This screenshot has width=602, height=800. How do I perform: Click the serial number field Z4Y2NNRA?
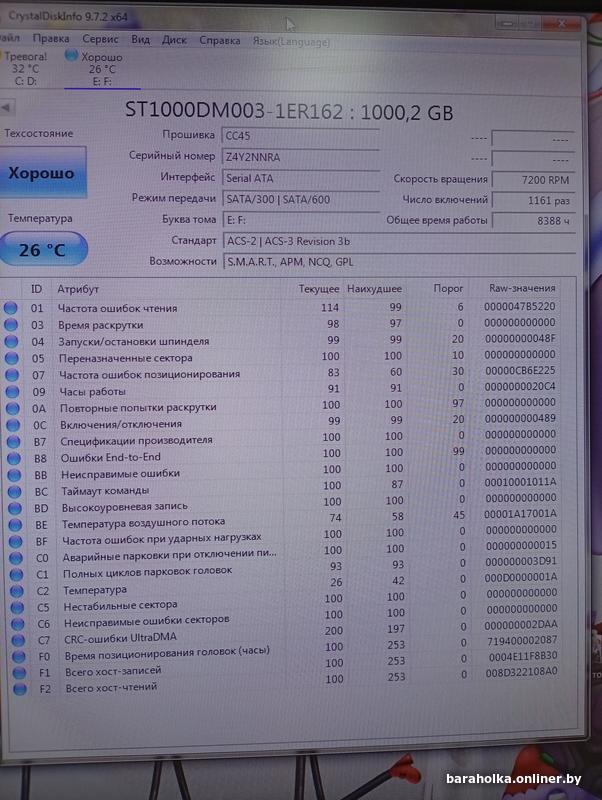point(300,157)
